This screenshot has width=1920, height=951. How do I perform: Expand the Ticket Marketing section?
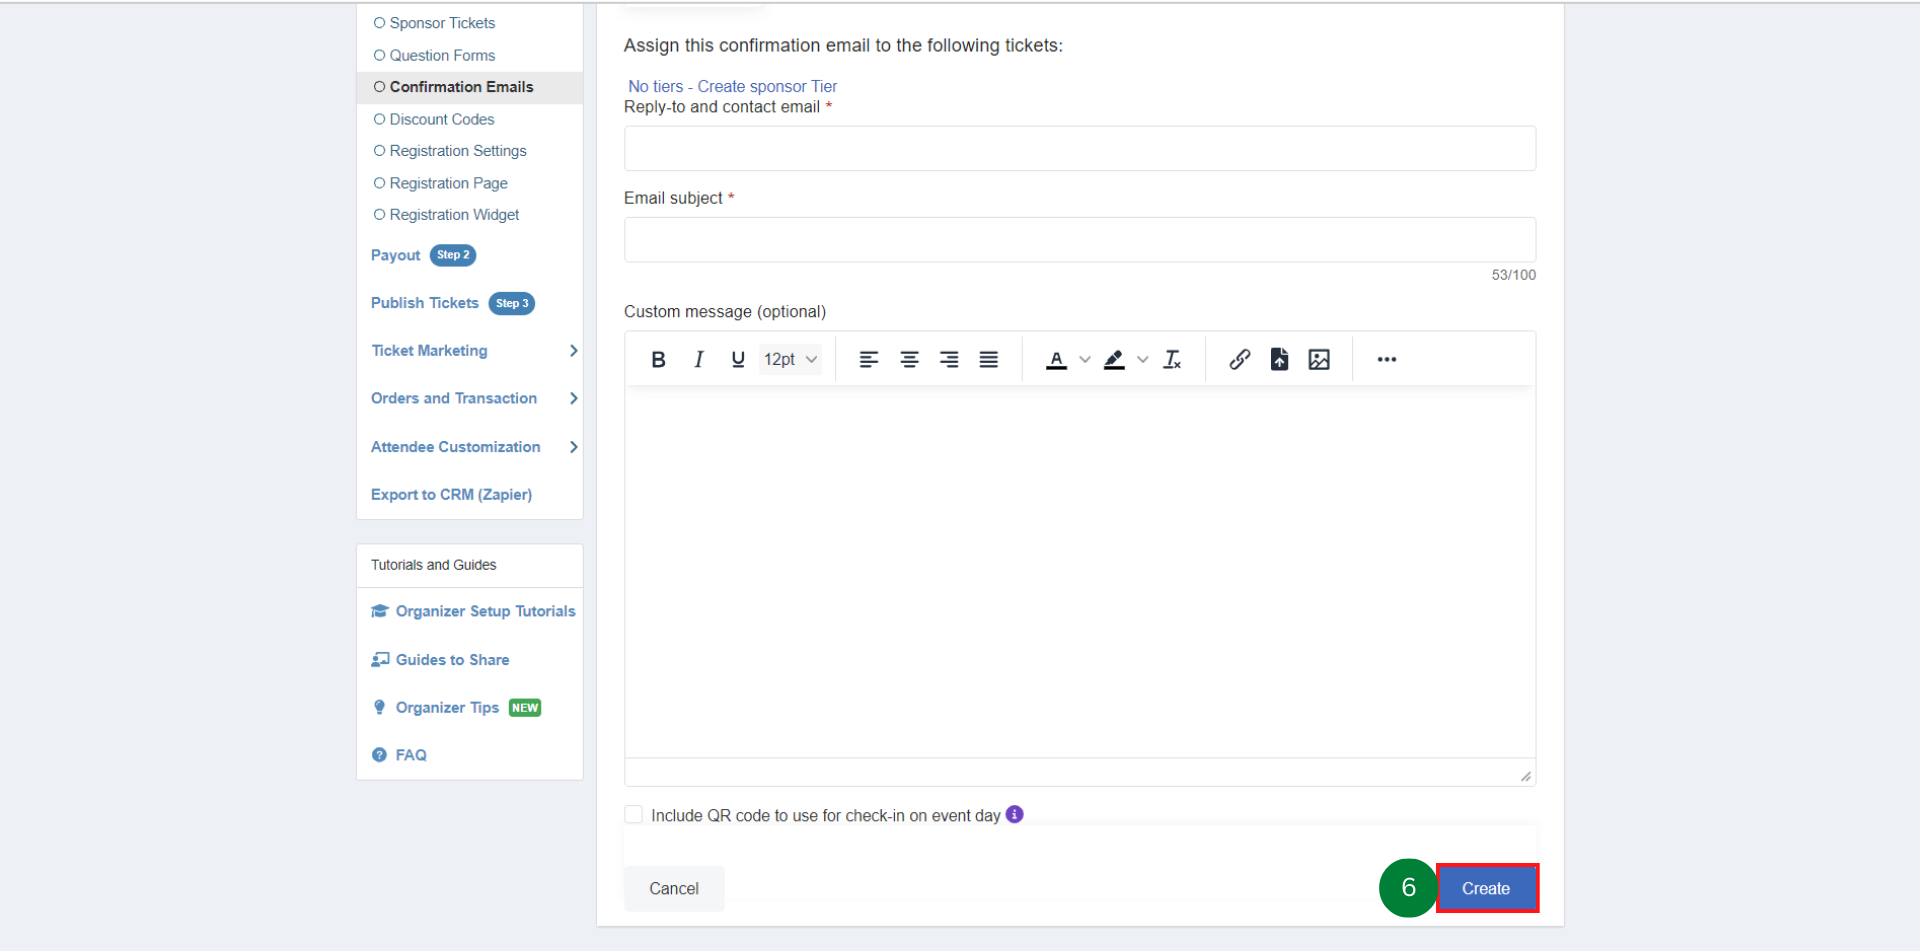tap(429, 351)
